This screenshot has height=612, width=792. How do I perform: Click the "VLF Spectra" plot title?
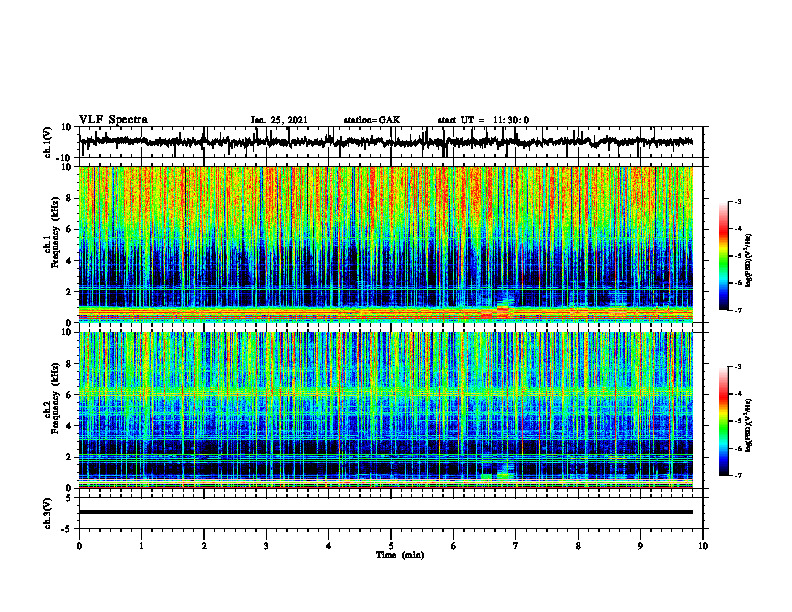pos(113,120)
